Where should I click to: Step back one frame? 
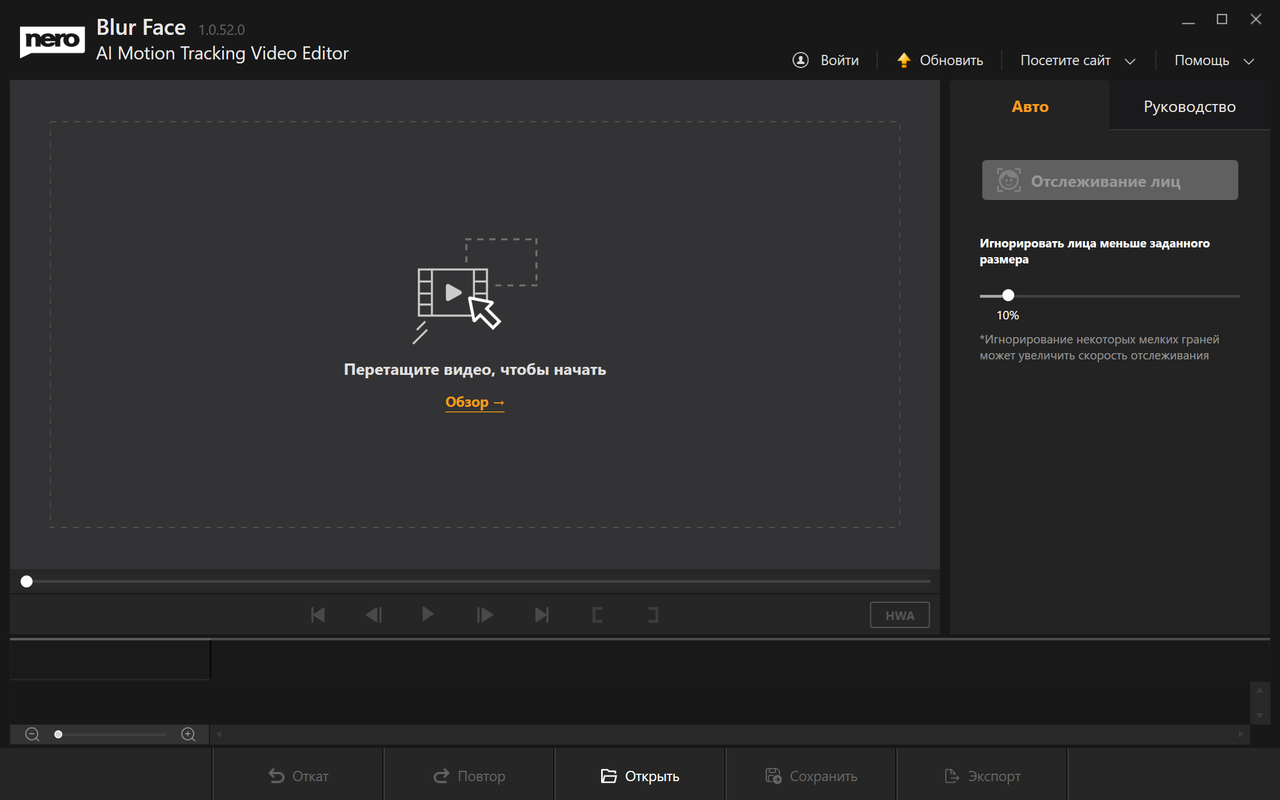pyautogui.click(x=373, y=614)
